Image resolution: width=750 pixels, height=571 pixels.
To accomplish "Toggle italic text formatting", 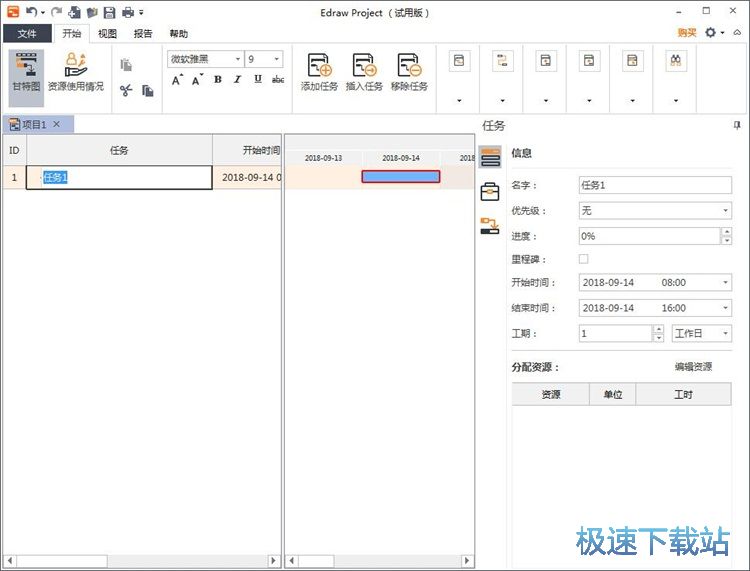I will tap(238, 80).
